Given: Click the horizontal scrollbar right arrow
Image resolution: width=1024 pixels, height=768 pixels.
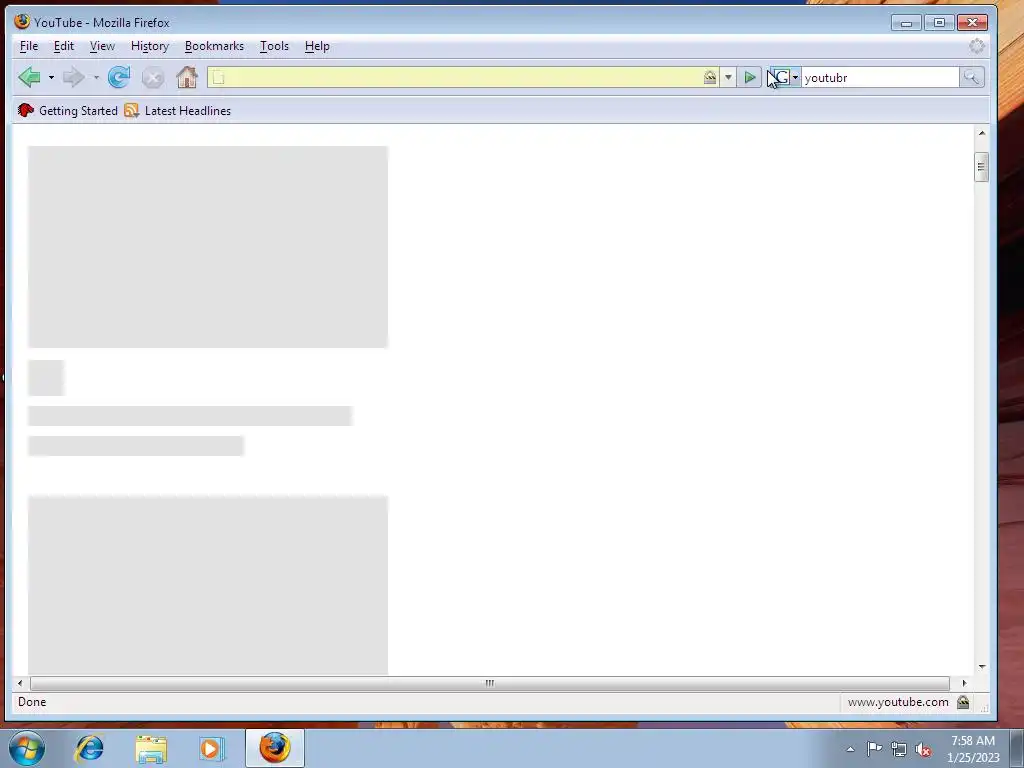Looking at the screenshot, I should [x=964, y=683].
